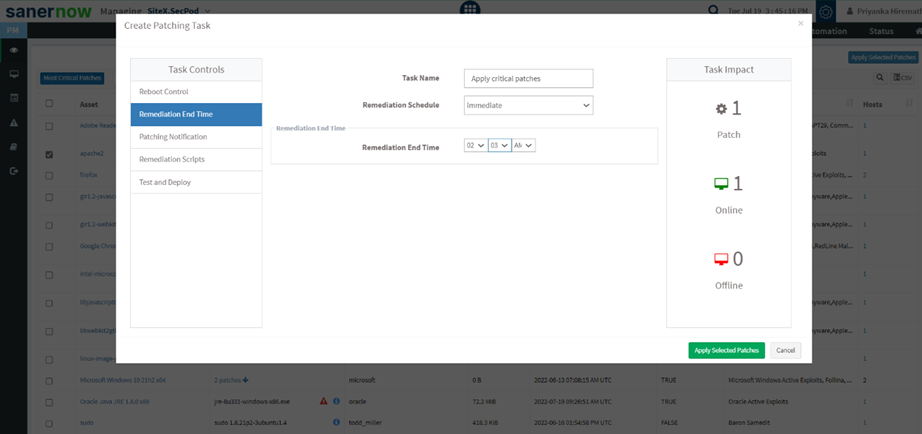This screenshot has height=434, width=922.
Task: Click the table search icon button
Action: click(880, 78)
